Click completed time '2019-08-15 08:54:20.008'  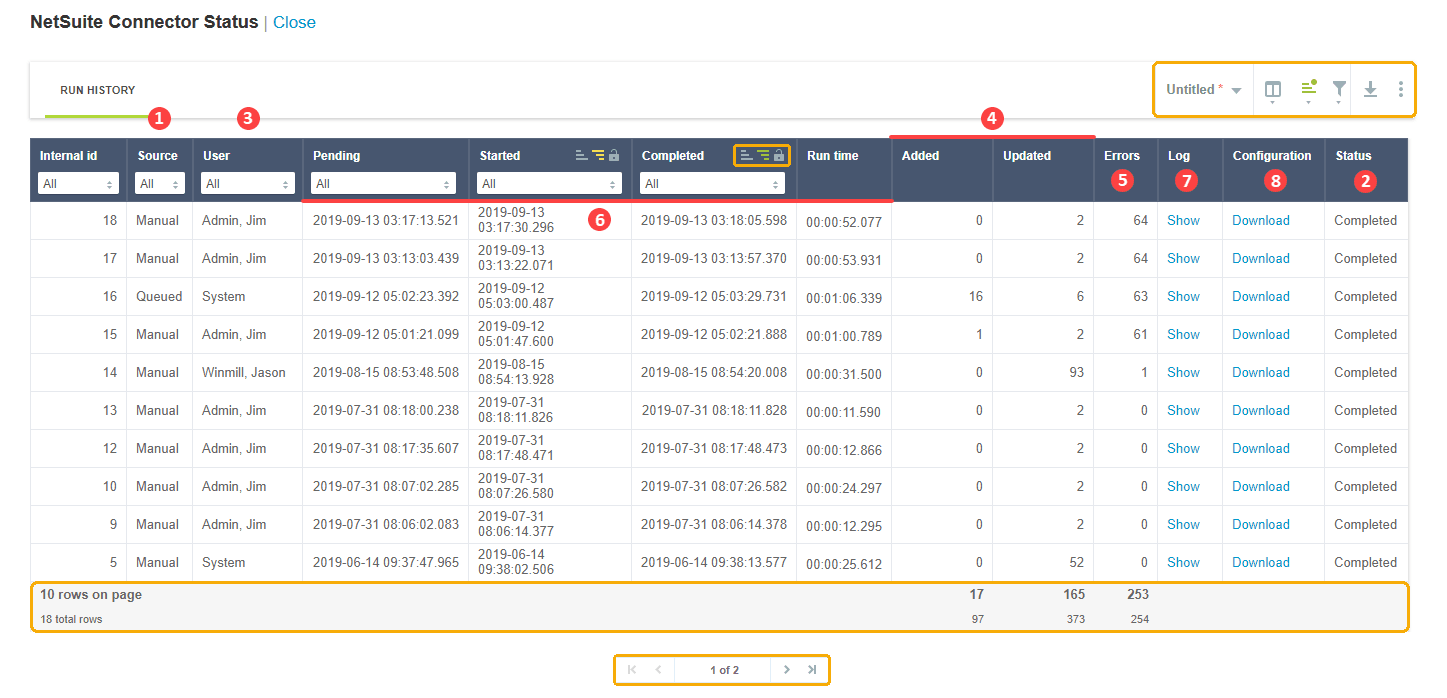click(x=714, y=372)
